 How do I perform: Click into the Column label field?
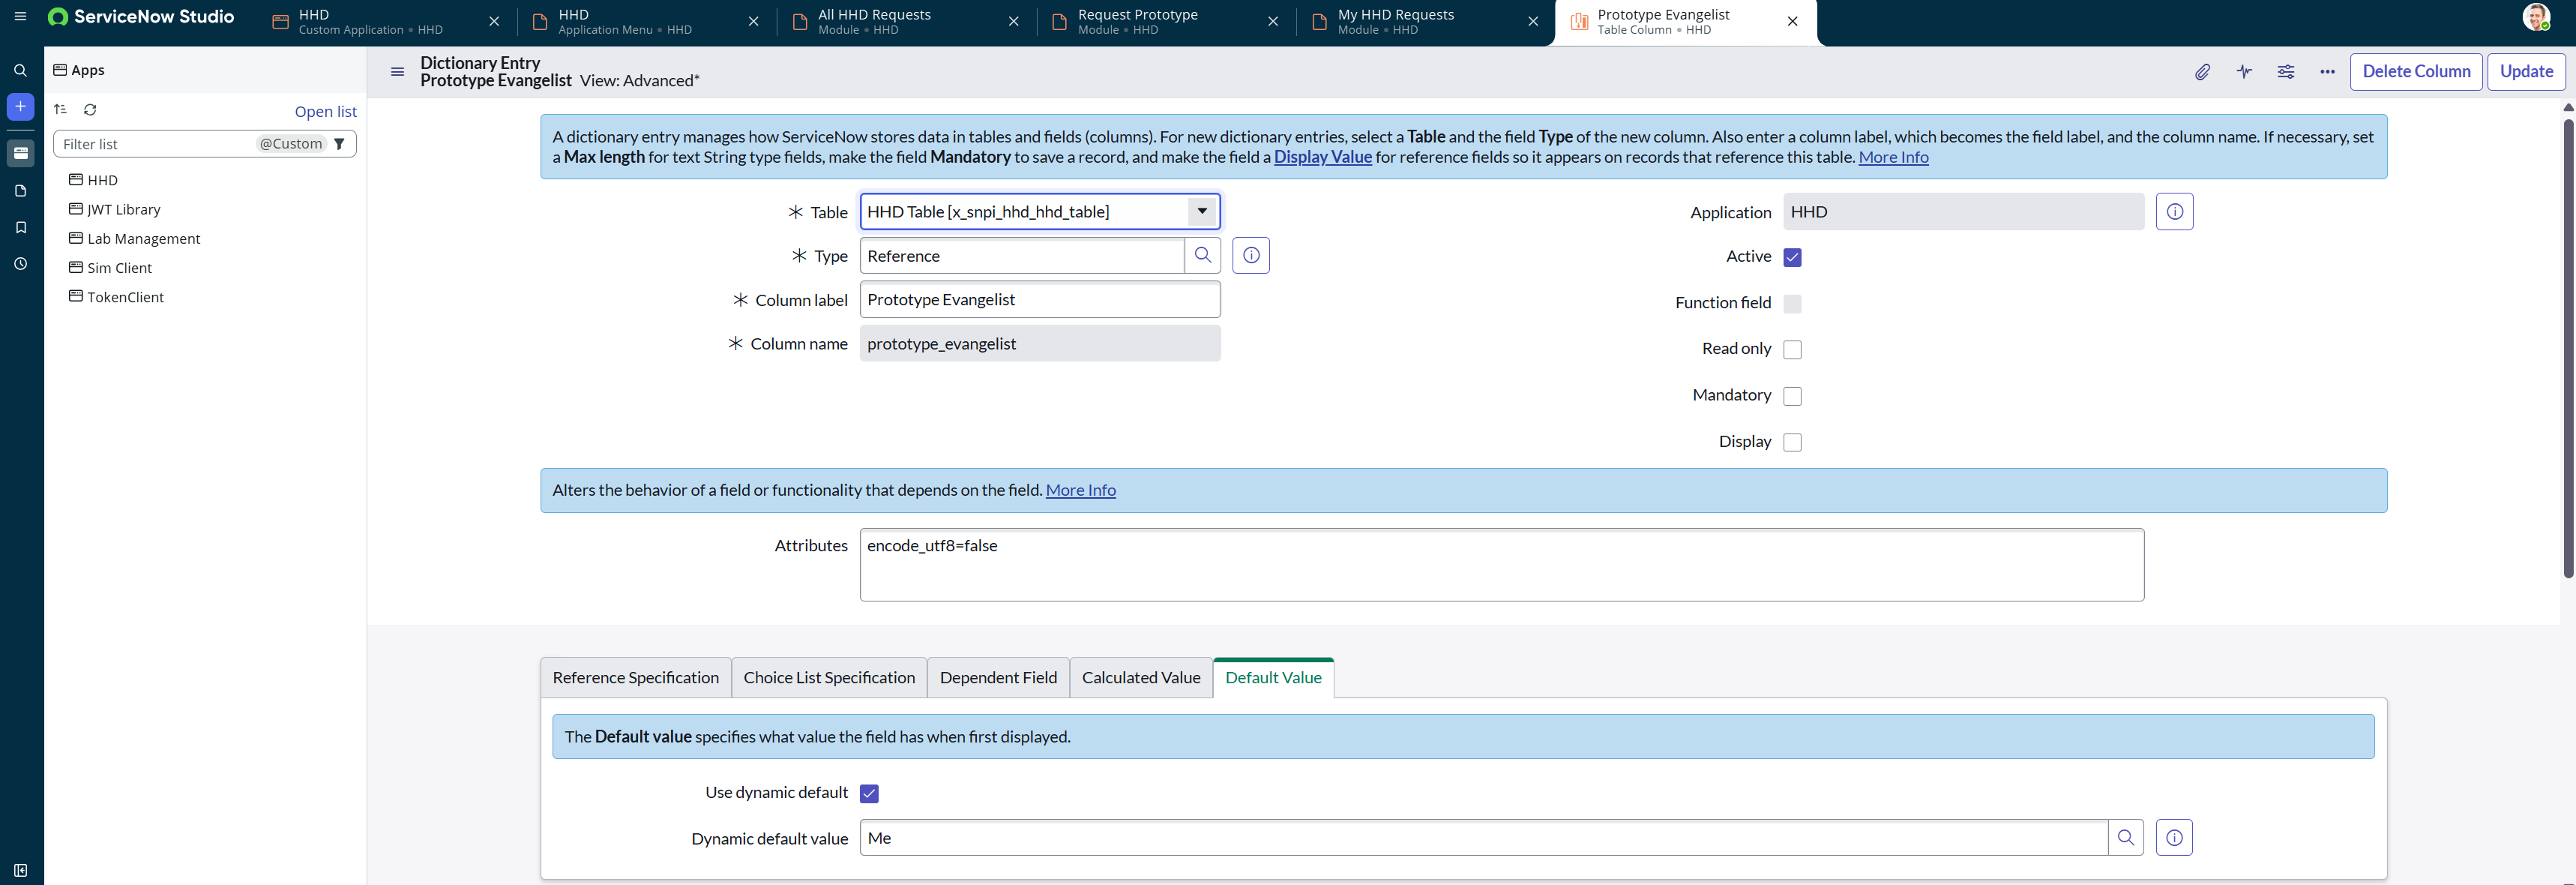pyautogui.click(x=1040, y=300)
